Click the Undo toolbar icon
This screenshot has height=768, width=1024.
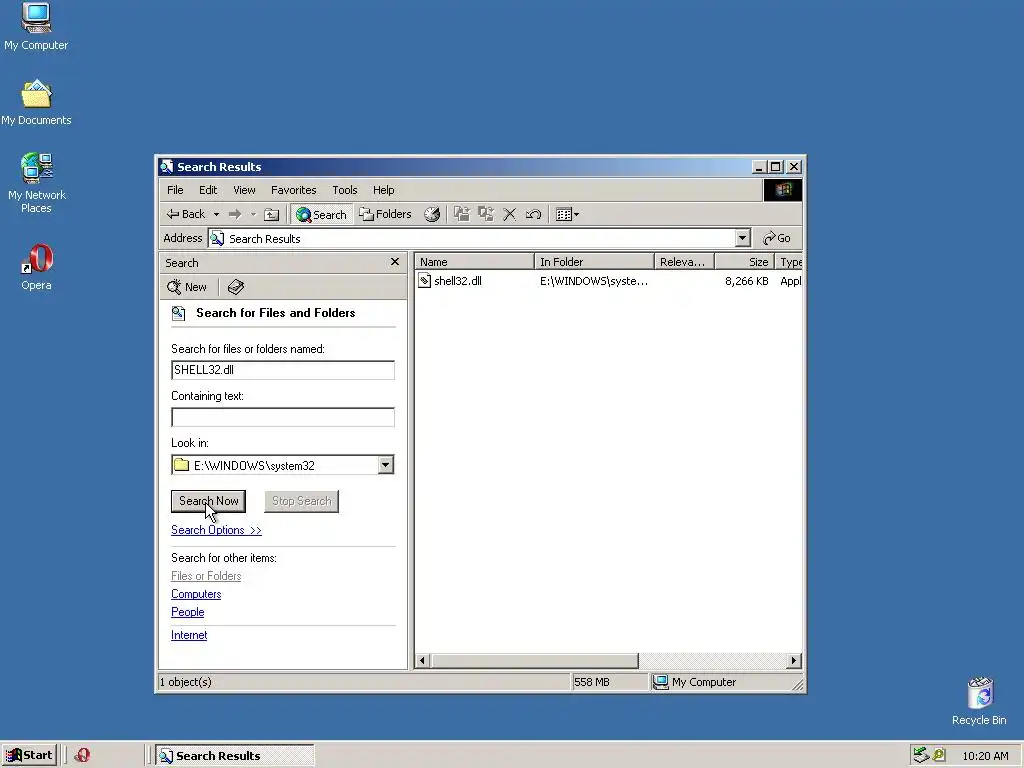click(x=533, y=214)
